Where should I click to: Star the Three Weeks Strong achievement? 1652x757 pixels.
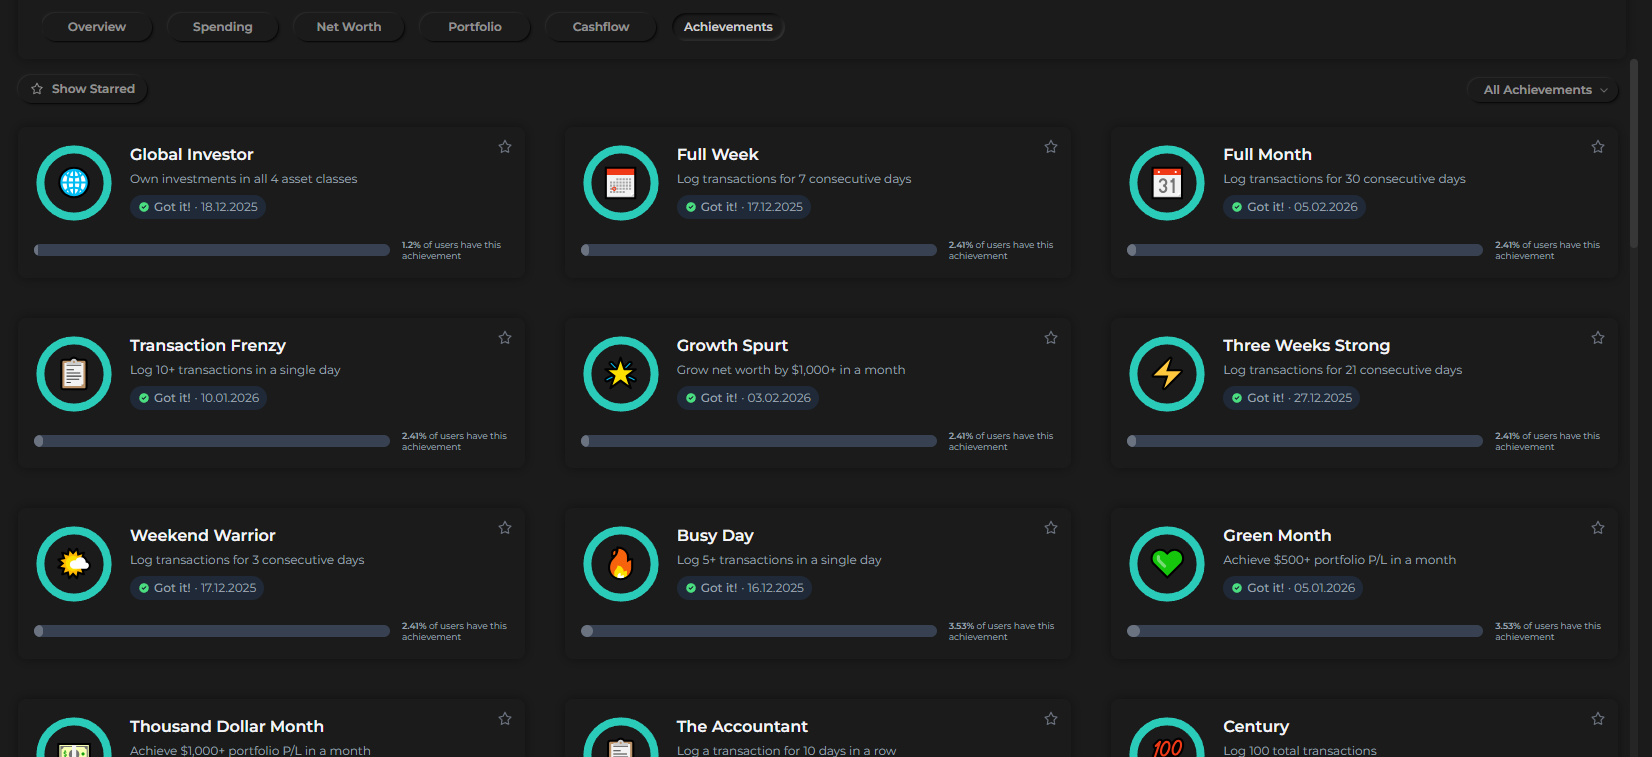tap(1598, 338)
